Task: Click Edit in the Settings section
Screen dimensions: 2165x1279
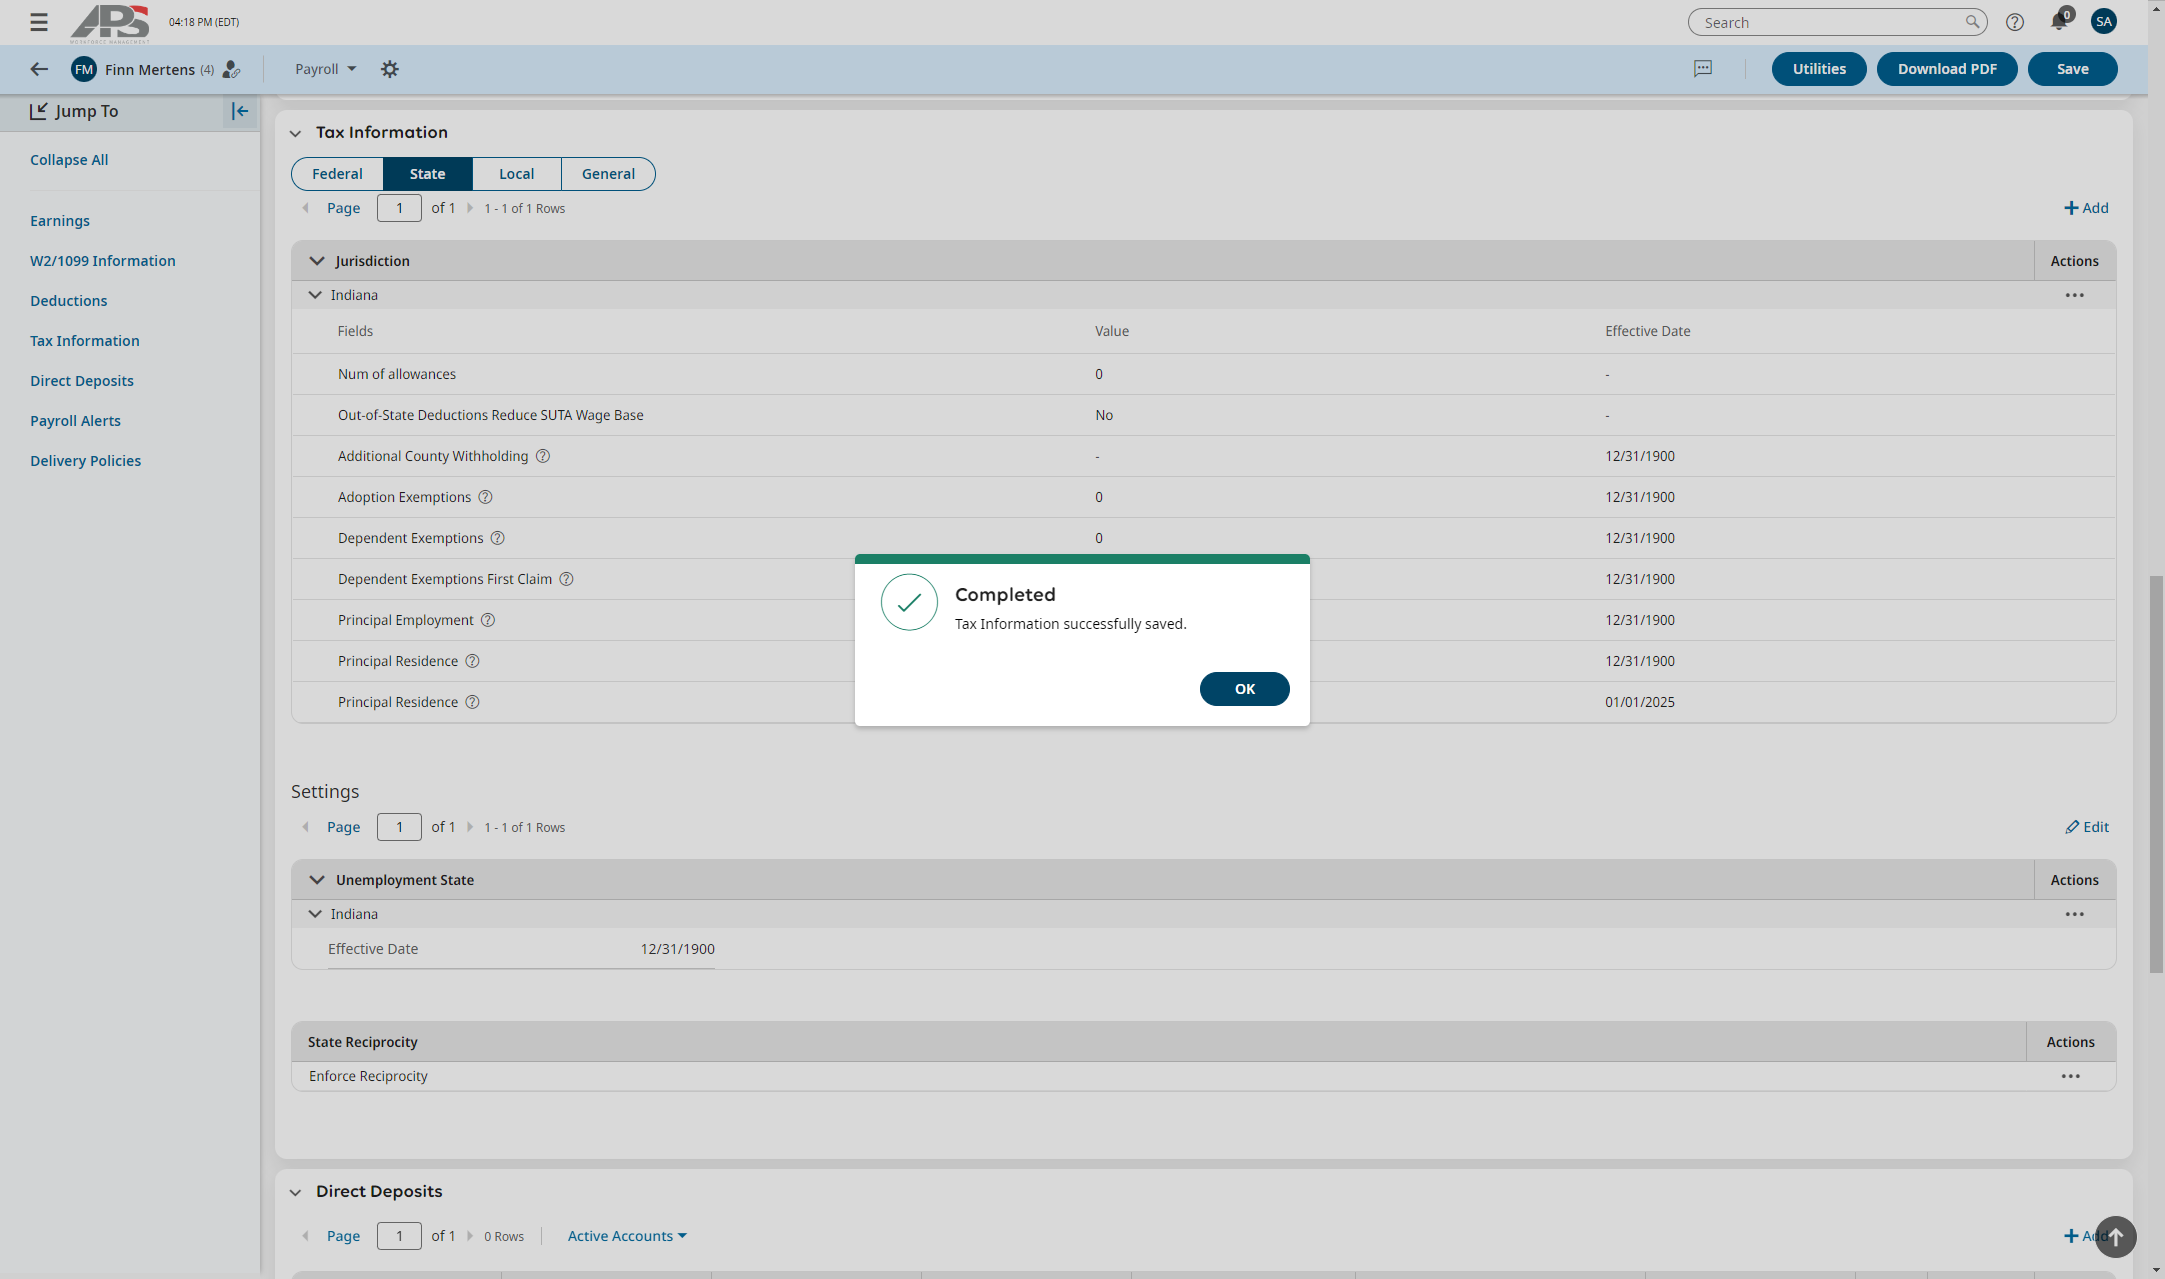Action: (x=2087, y=827)
